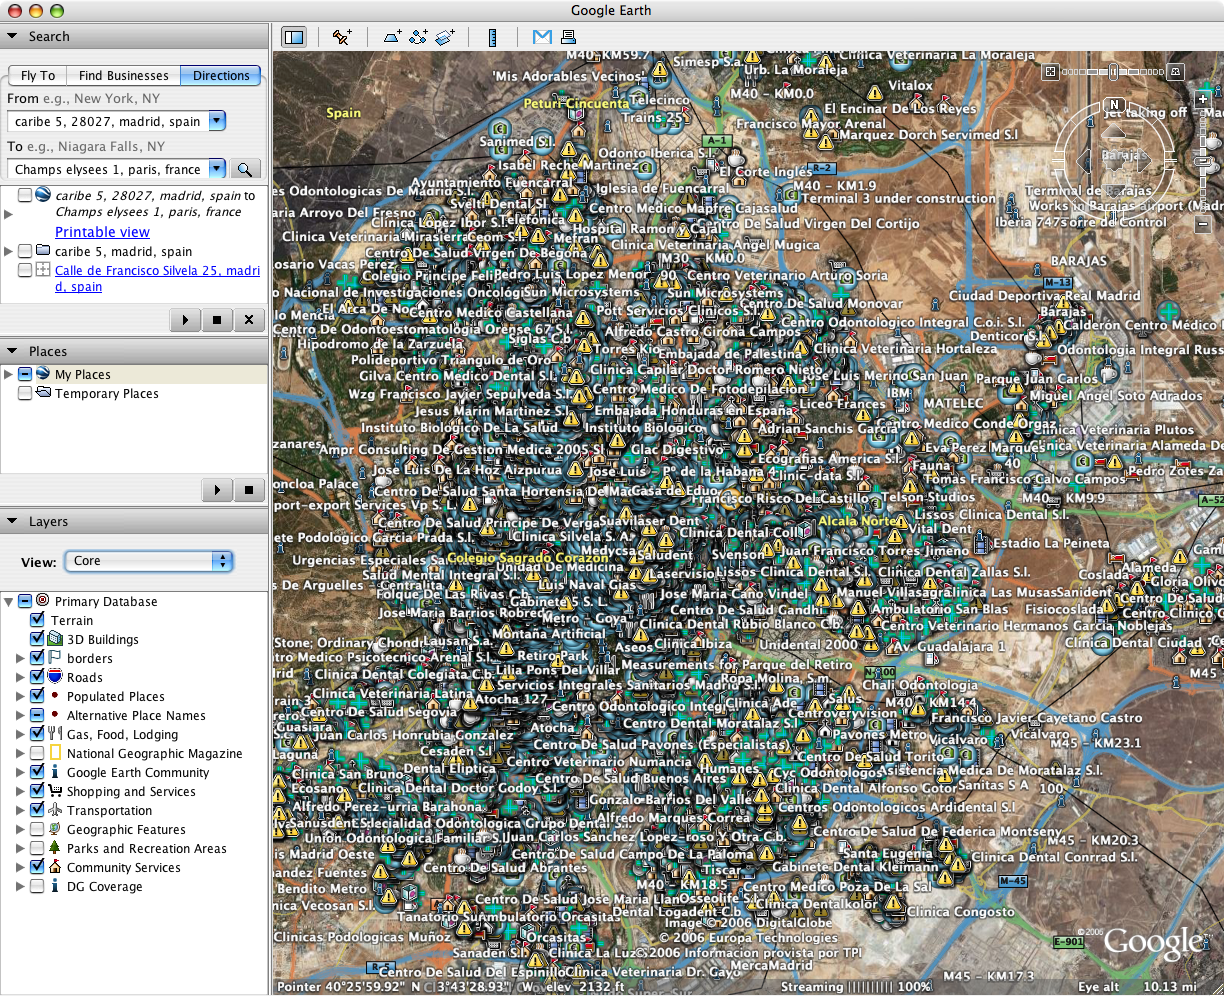1224x996 pixels.
Task: Reset view to north with N compass button
Action: point(1114,105)
